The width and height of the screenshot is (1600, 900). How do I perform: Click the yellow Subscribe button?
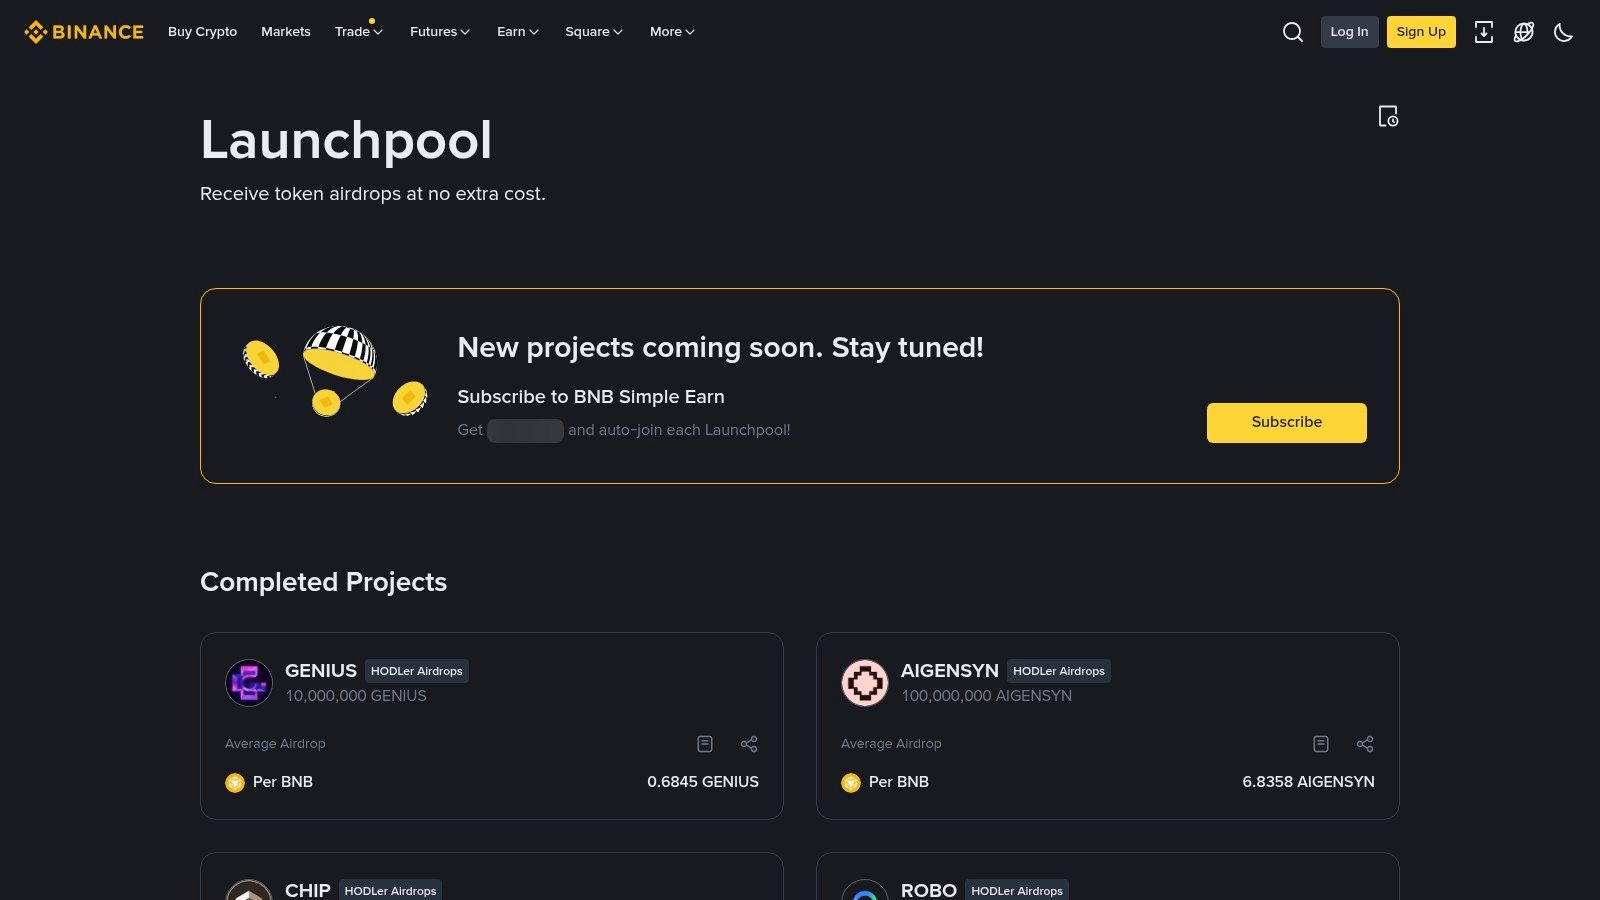[1287, 423]
